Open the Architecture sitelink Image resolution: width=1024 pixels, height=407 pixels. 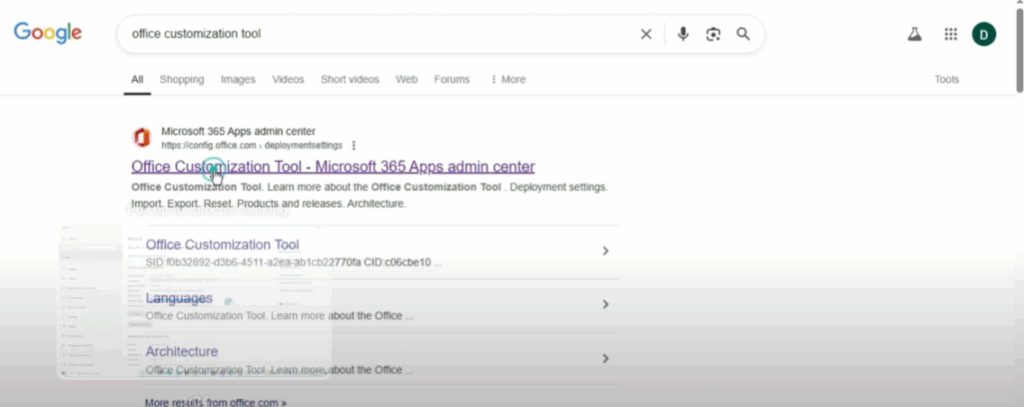182,351
